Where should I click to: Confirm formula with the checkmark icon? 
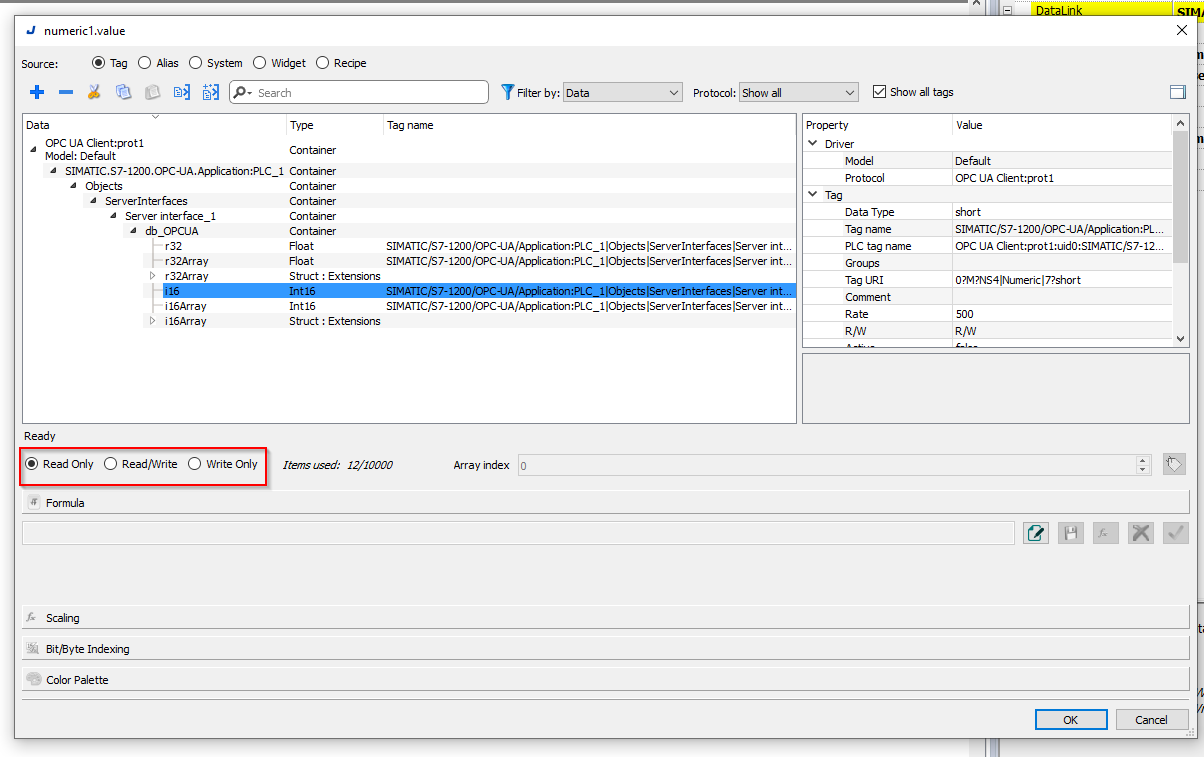click(x=1176, y=533)
